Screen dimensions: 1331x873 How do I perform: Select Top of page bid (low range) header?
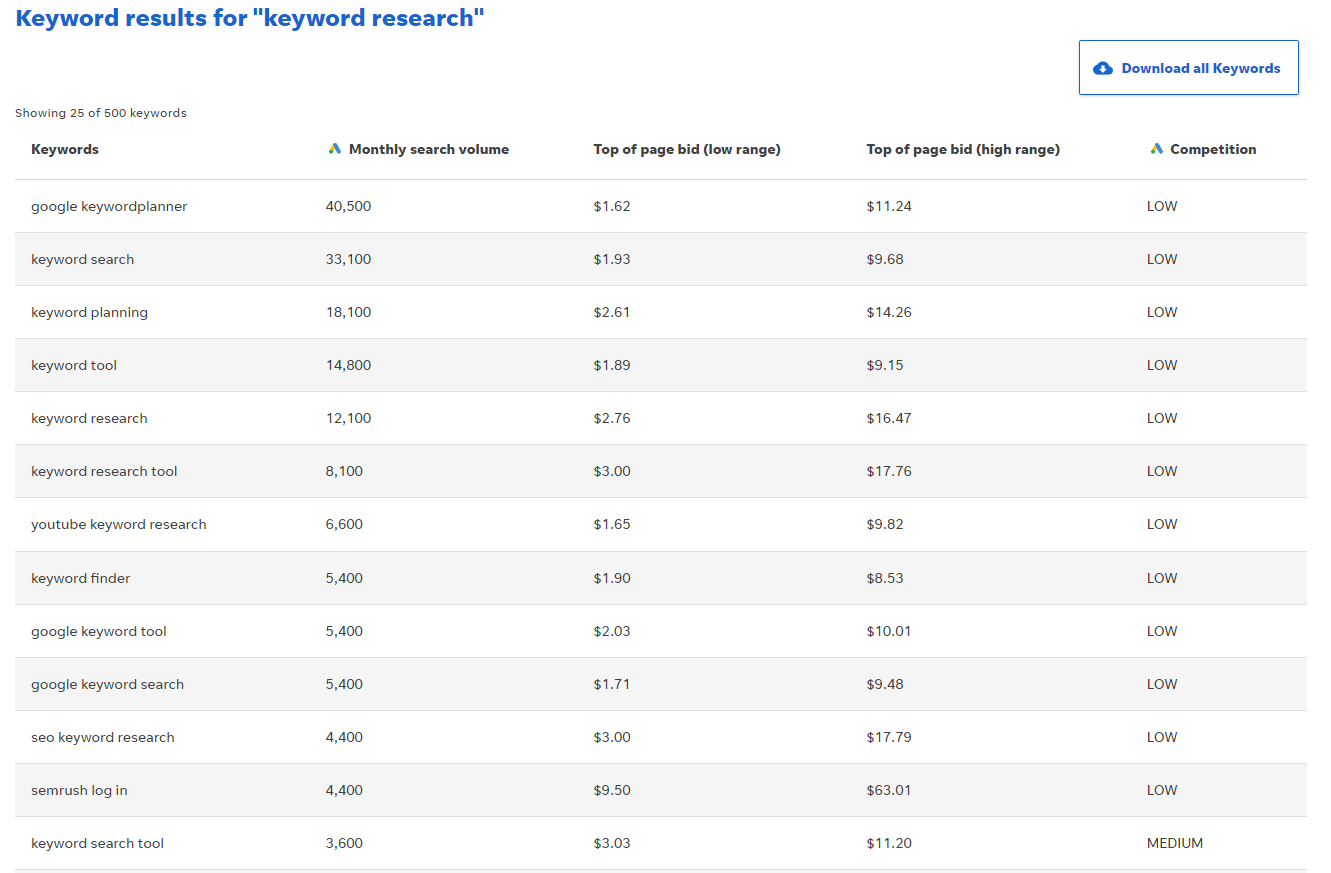click(x=687, y=149)
